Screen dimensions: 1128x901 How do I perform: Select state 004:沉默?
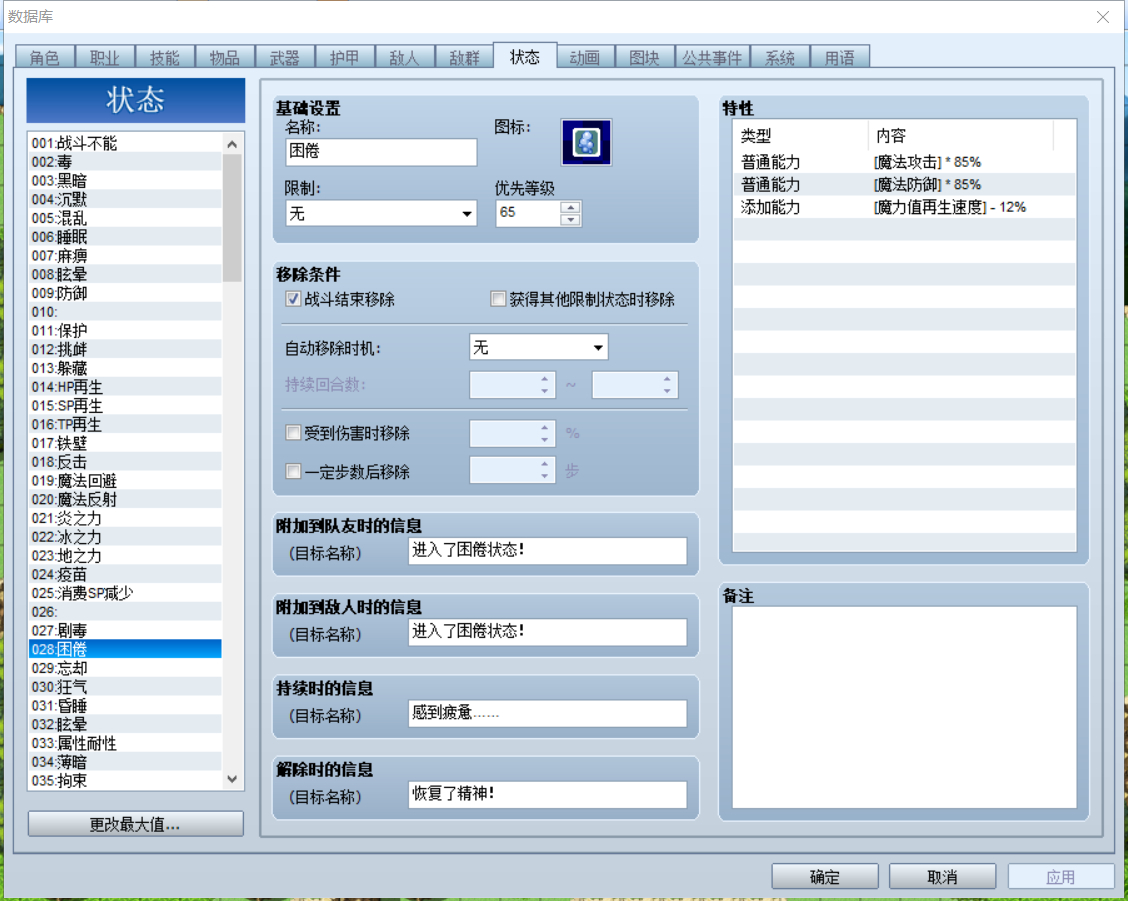[x=125, y=199]
